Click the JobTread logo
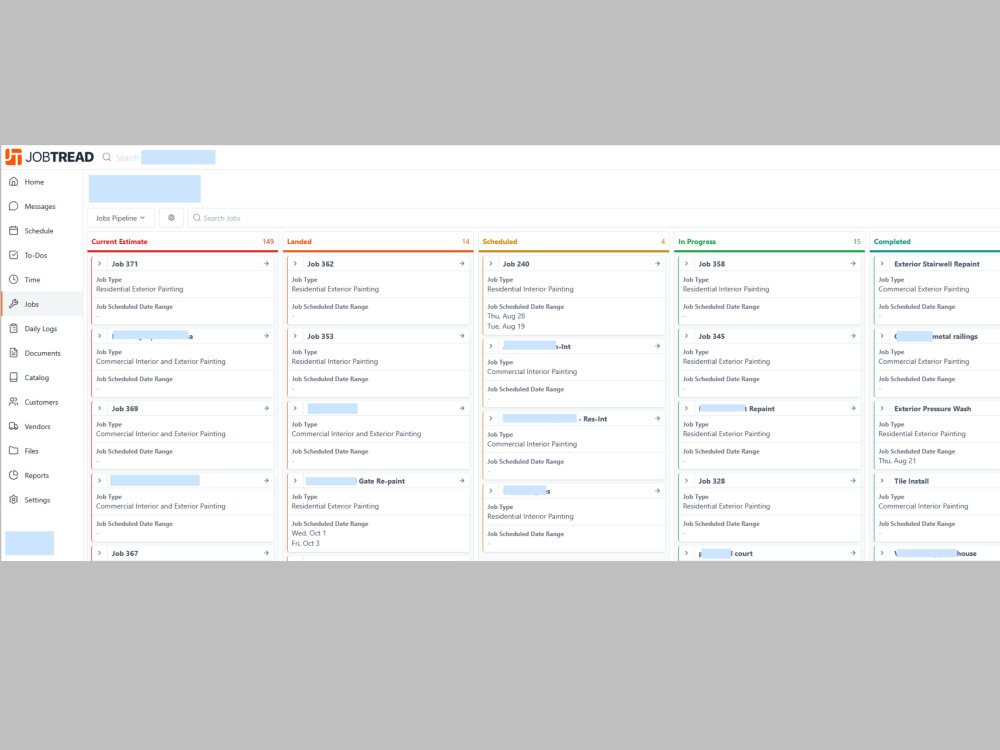The image size is (1000, 750). point(49,157)
